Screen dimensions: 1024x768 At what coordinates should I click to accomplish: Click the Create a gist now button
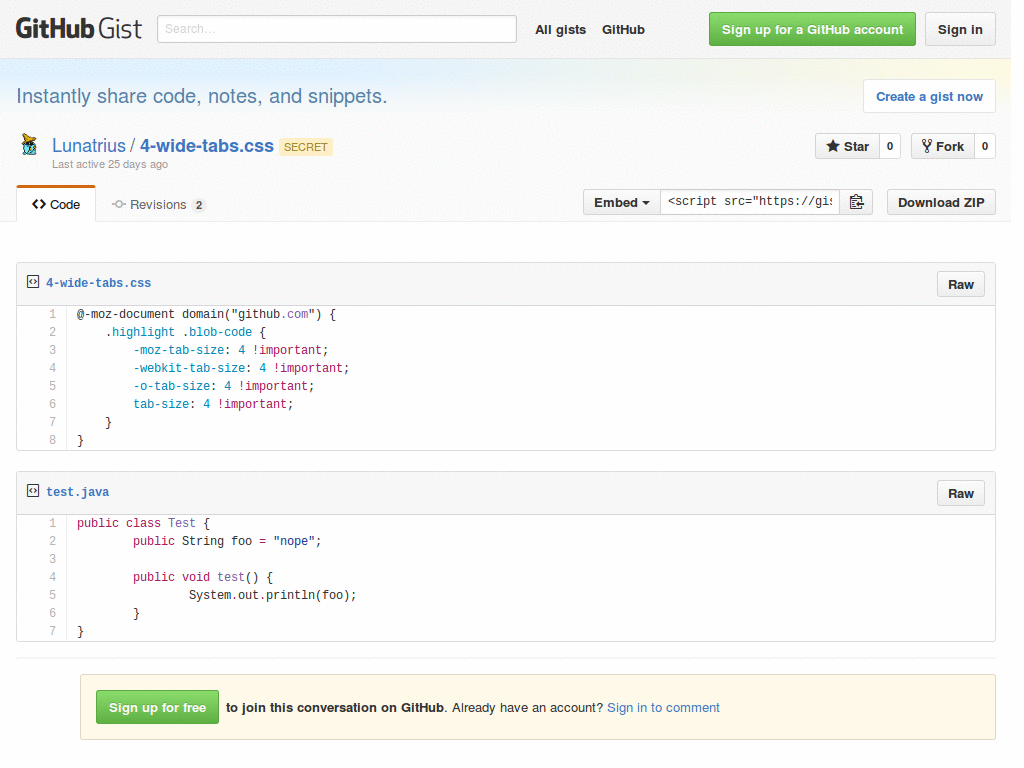(929, 95)
